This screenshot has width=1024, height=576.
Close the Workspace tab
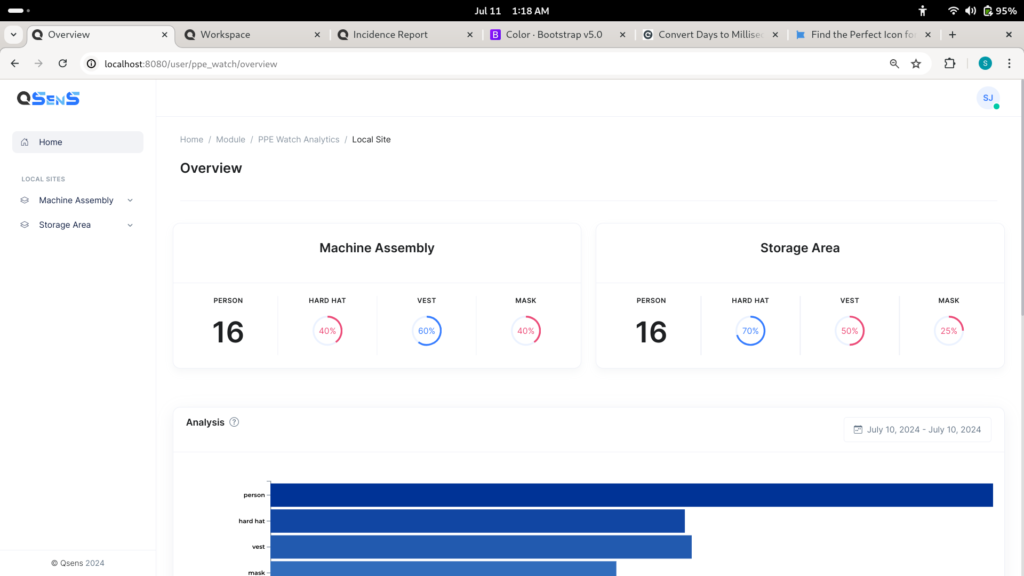click(317, 35)
